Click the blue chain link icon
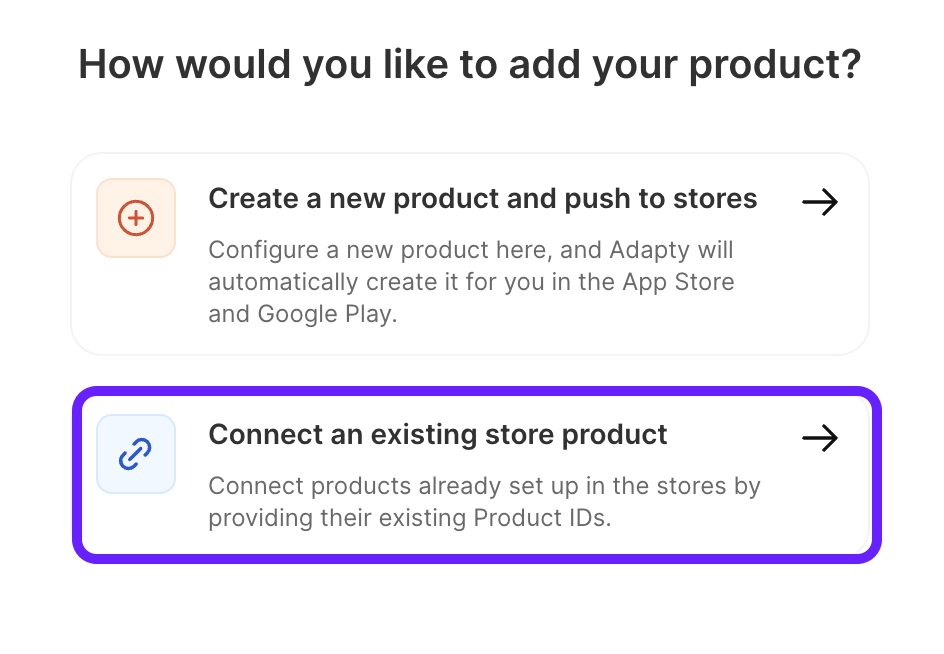The width and height of the screenshot is (944, 654). pyautogui.click(x=136, y=454)
